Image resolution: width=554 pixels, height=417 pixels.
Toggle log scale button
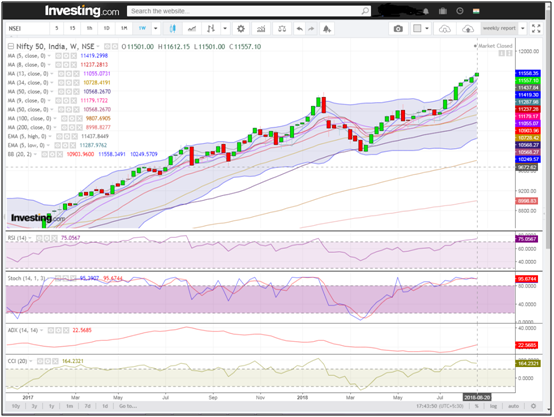pyautogui.click(x=493, y=406)
